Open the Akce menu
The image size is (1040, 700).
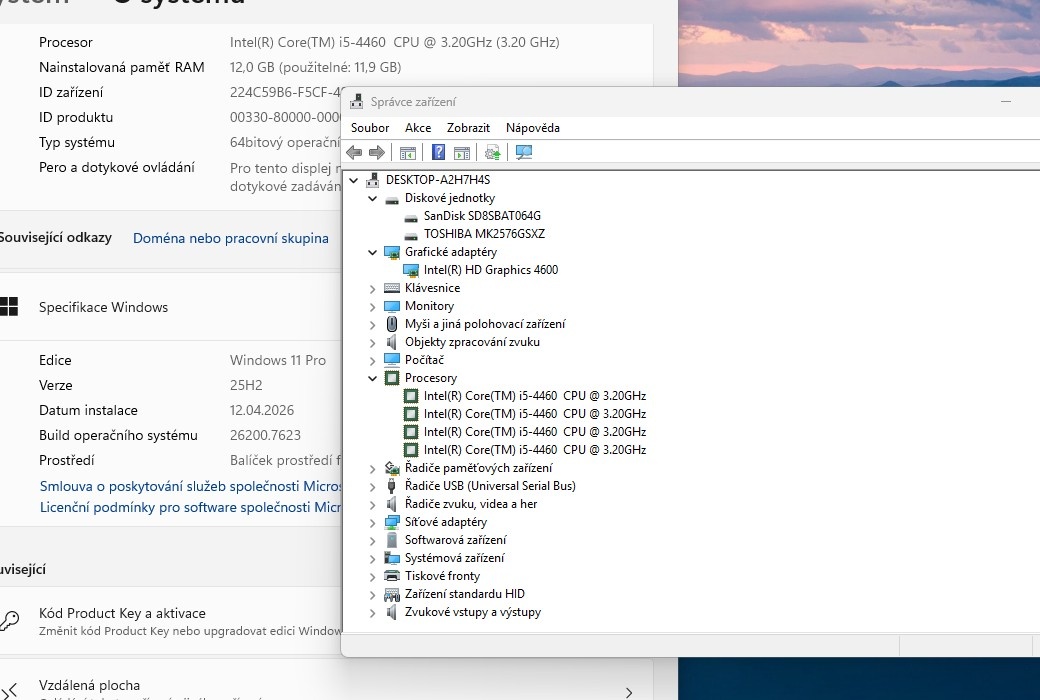tap(418, 127)
